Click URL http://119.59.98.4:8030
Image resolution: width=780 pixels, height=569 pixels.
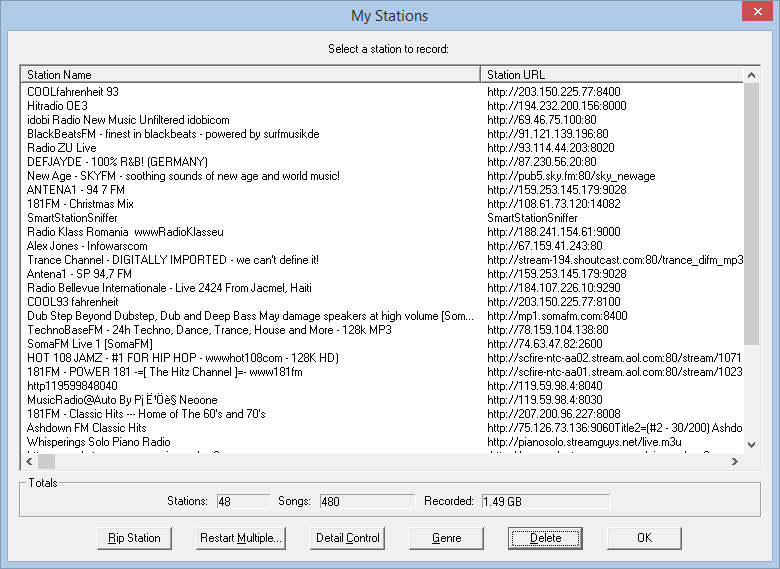click(x=545, y=400)
